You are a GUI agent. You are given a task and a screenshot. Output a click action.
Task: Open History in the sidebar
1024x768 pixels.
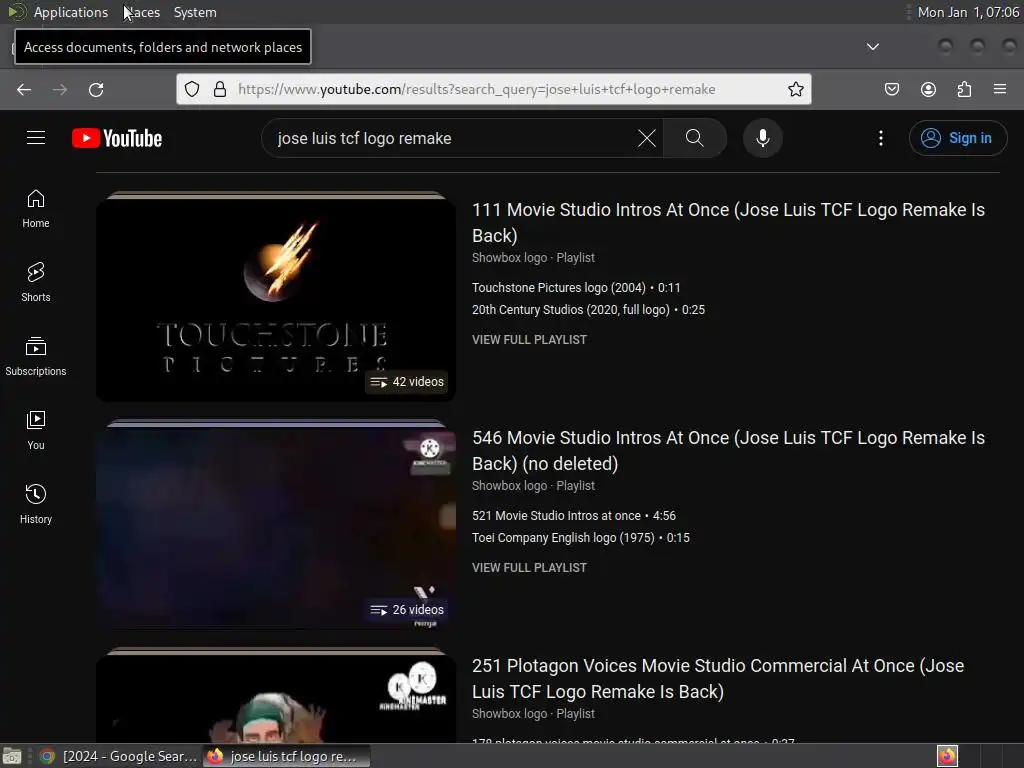point(36,505)
